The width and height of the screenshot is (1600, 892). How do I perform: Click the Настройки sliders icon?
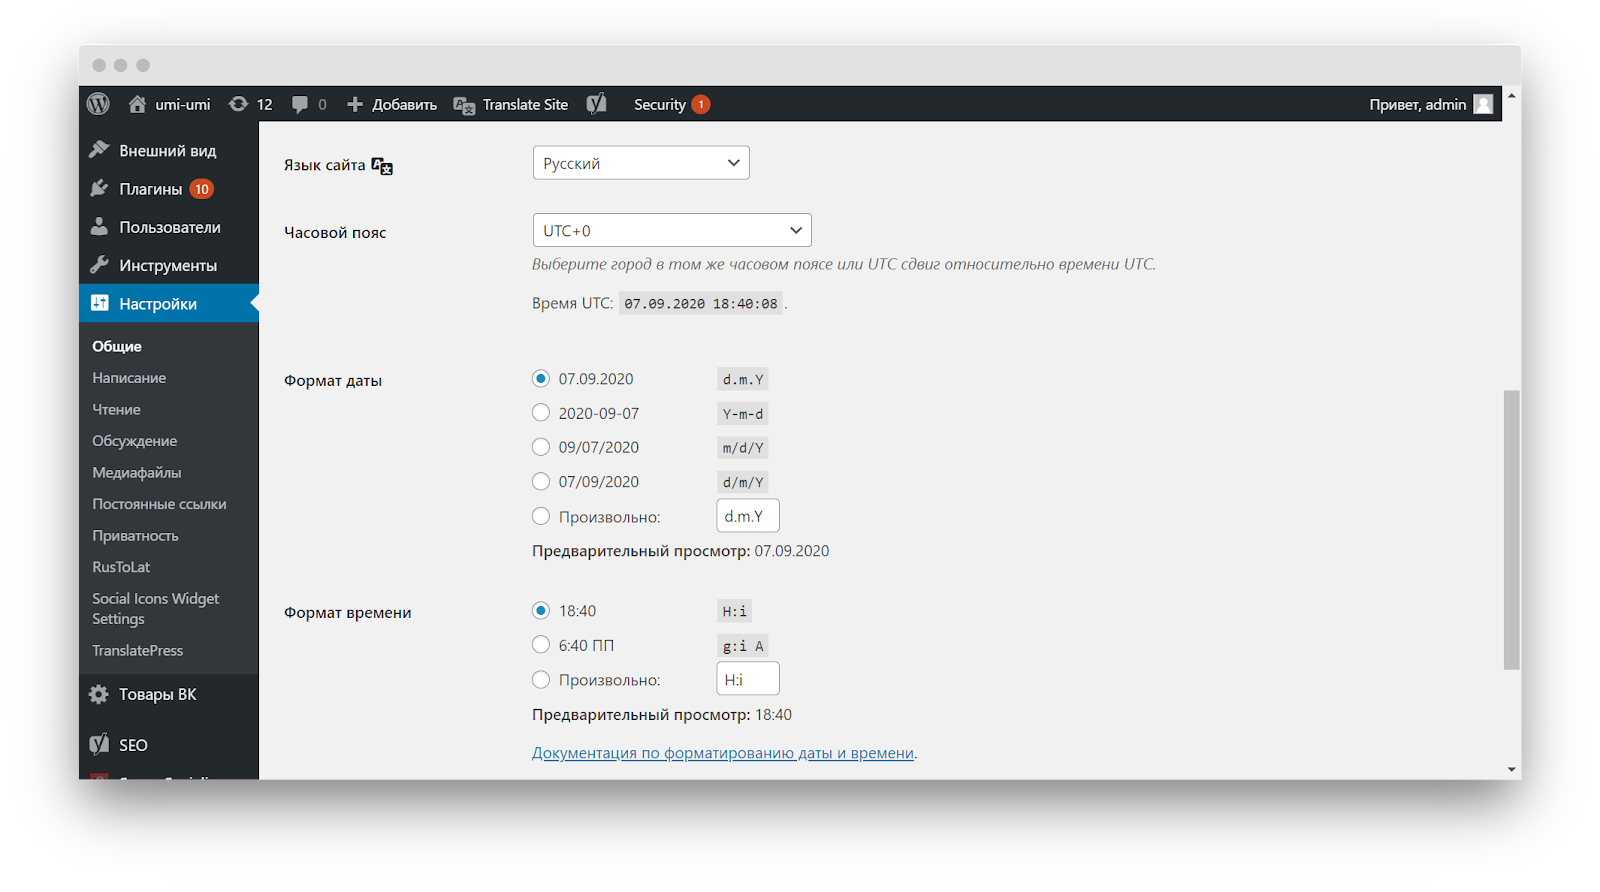(x=99, y=303)
